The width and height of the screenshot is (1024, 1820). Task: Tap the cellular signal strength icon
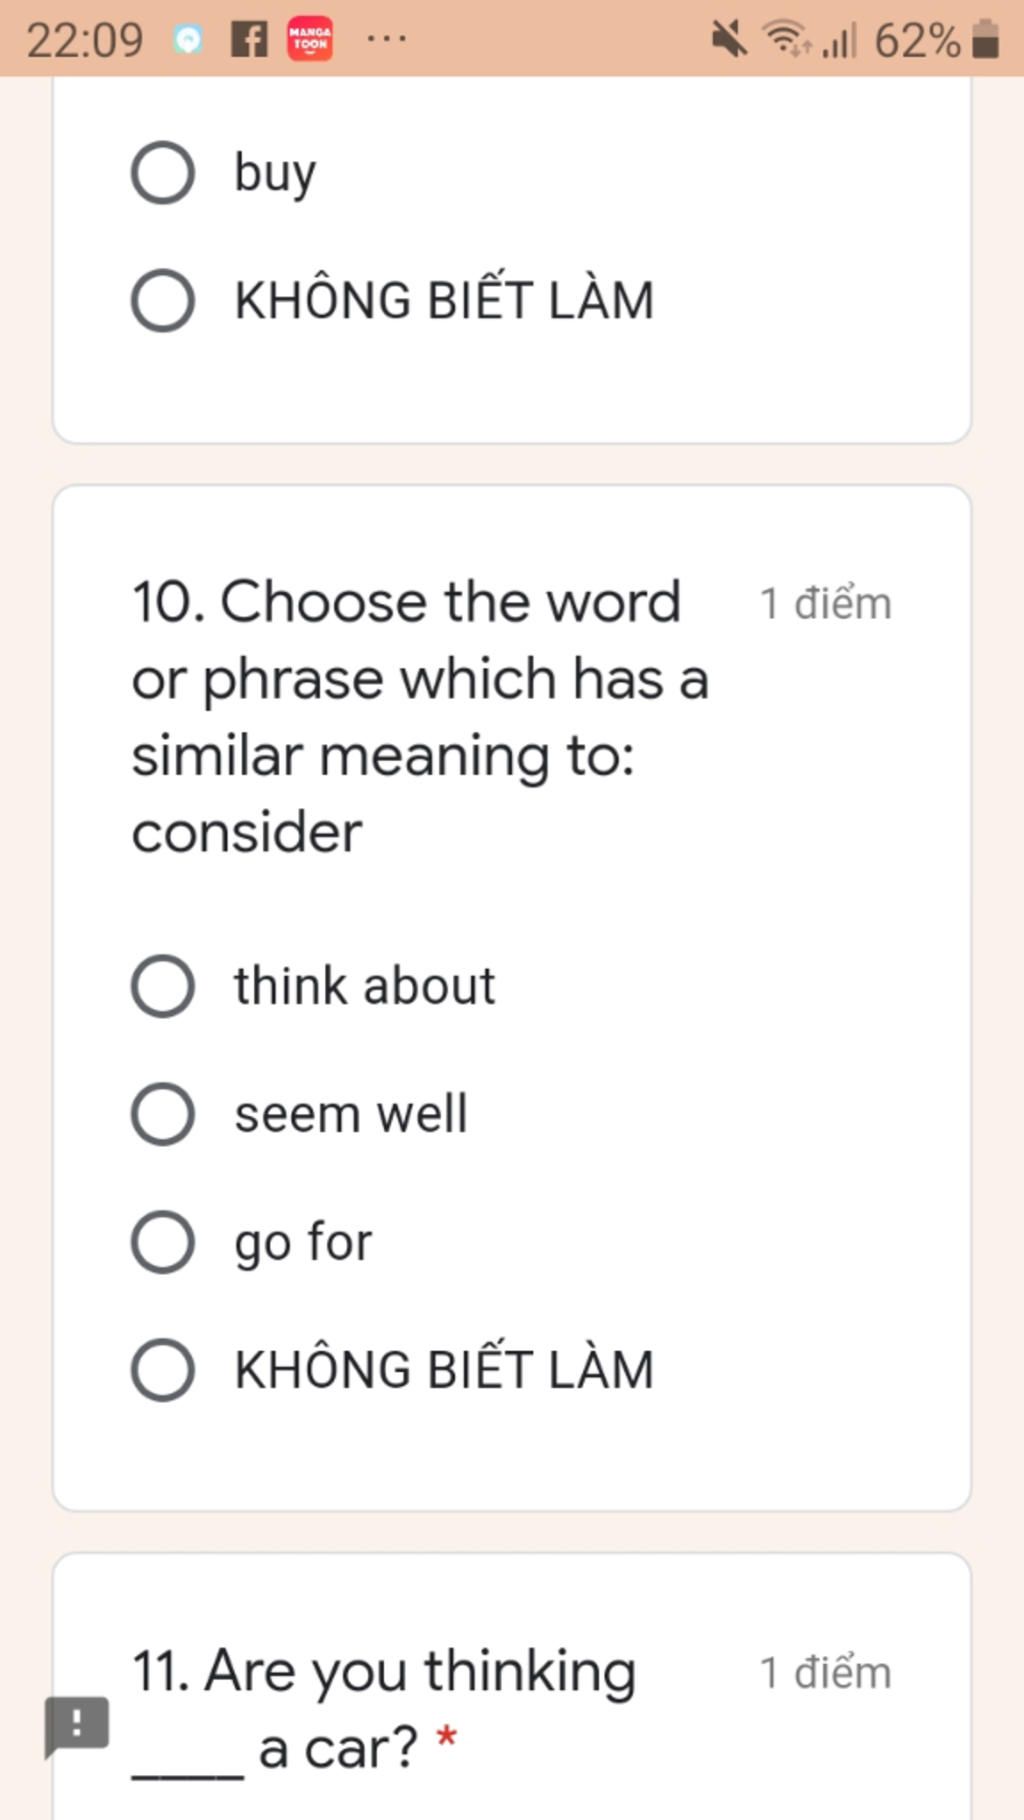pyautogui.click(x=839, y=41)
